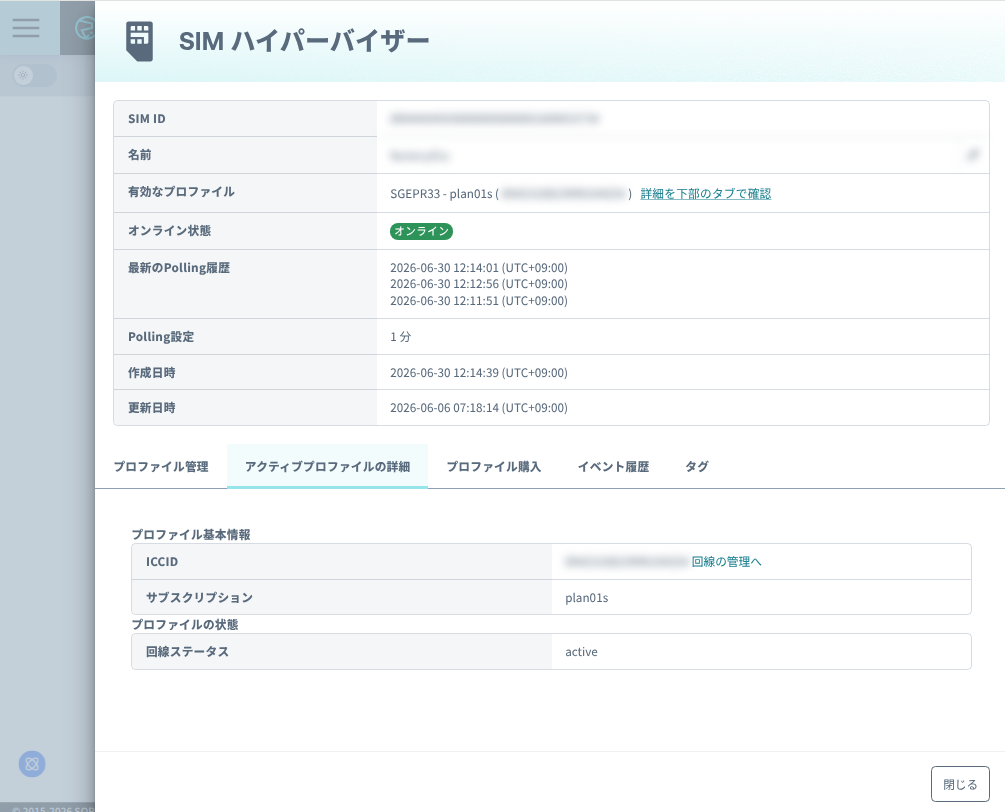
Task: Switch to the イベント履歴 tab
Action: [x=613, y=467]
